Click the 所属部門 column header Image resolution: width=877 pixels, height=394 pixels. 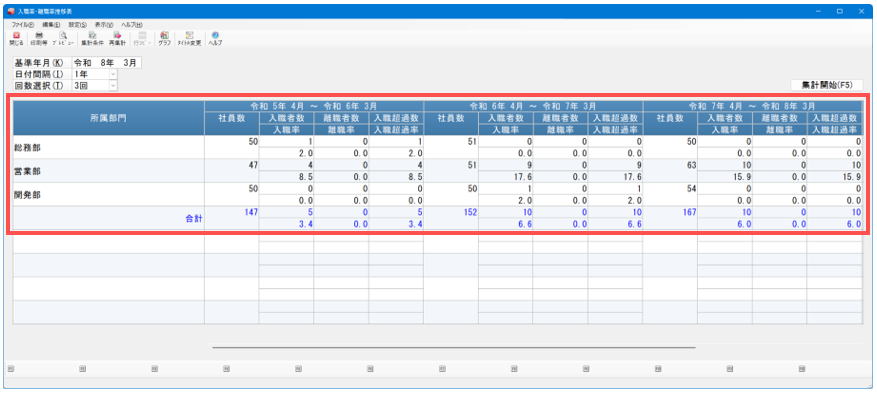[109, 118]
